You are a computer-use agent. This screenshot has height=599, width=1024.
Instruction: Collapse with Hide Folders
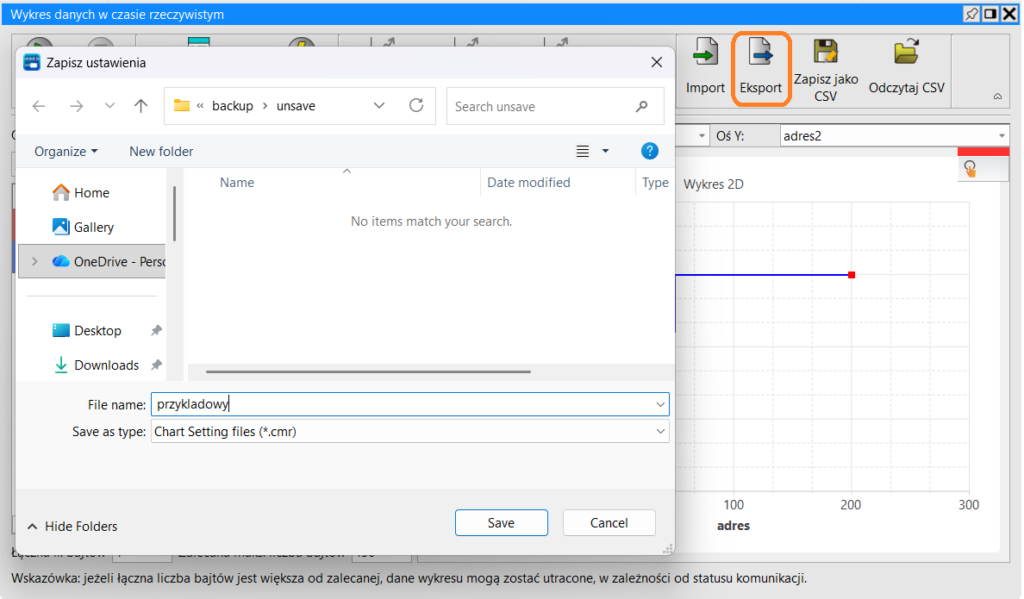(x=72, y=526)
